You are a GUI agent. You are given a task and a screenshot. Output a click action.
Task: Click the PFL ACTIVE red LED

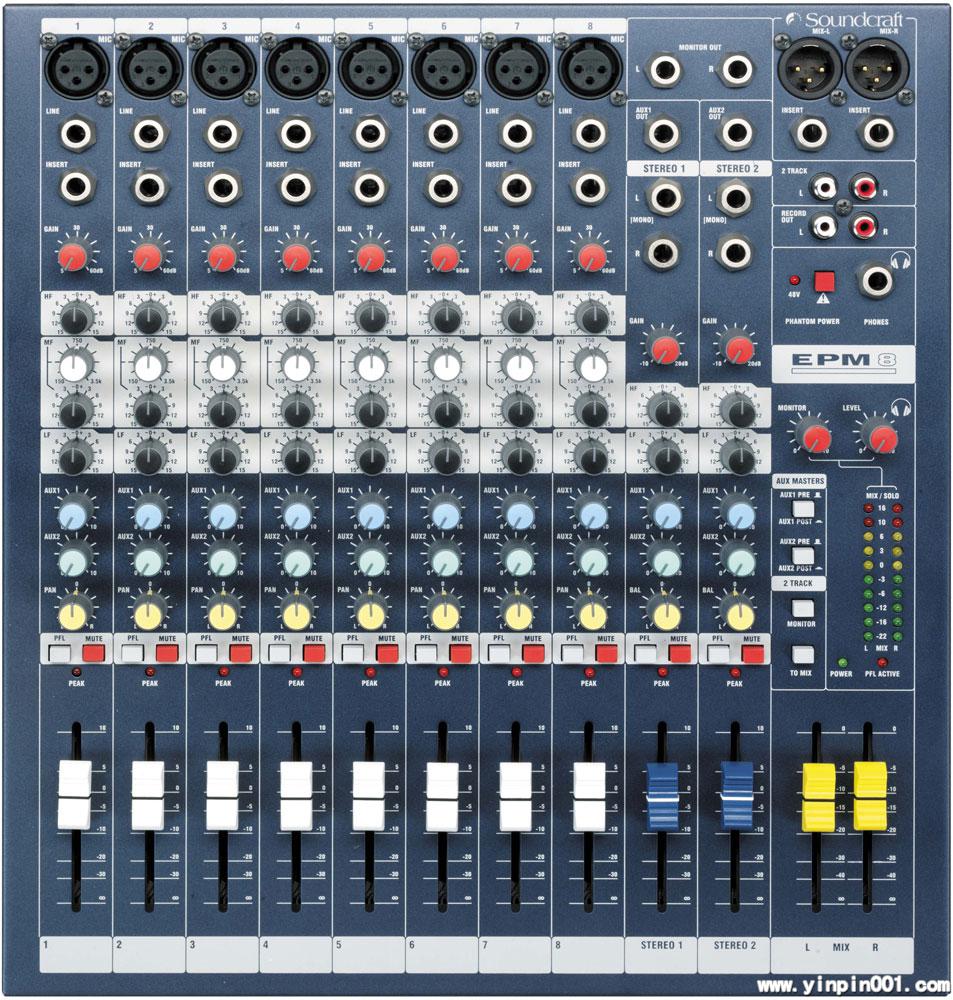click(x=882, y=662)
